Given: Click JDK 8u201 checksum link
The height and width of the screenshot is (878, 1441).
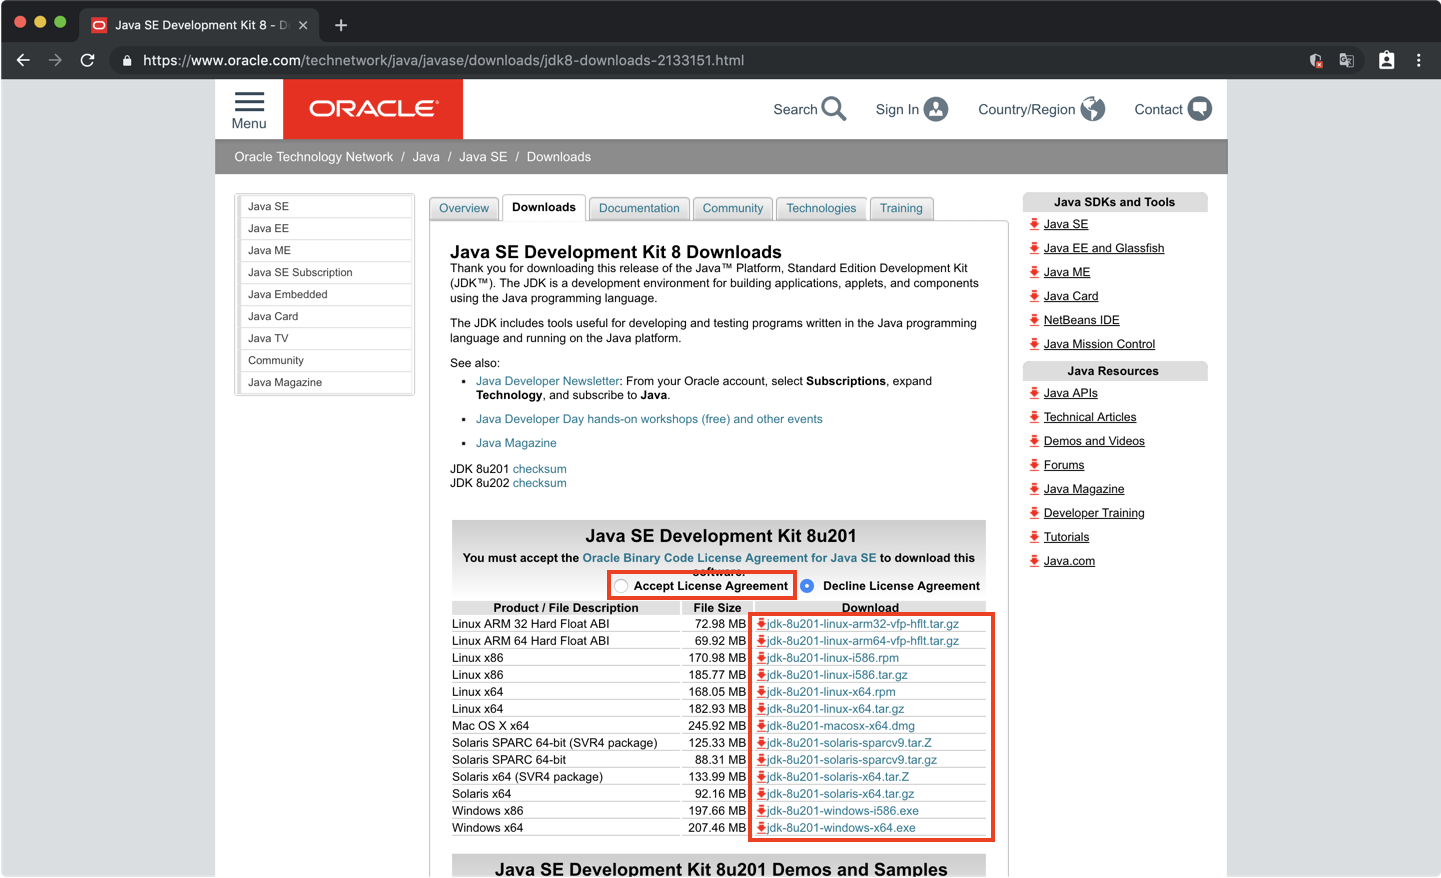Looking at the screenshot, I should (x=540, y=469).
